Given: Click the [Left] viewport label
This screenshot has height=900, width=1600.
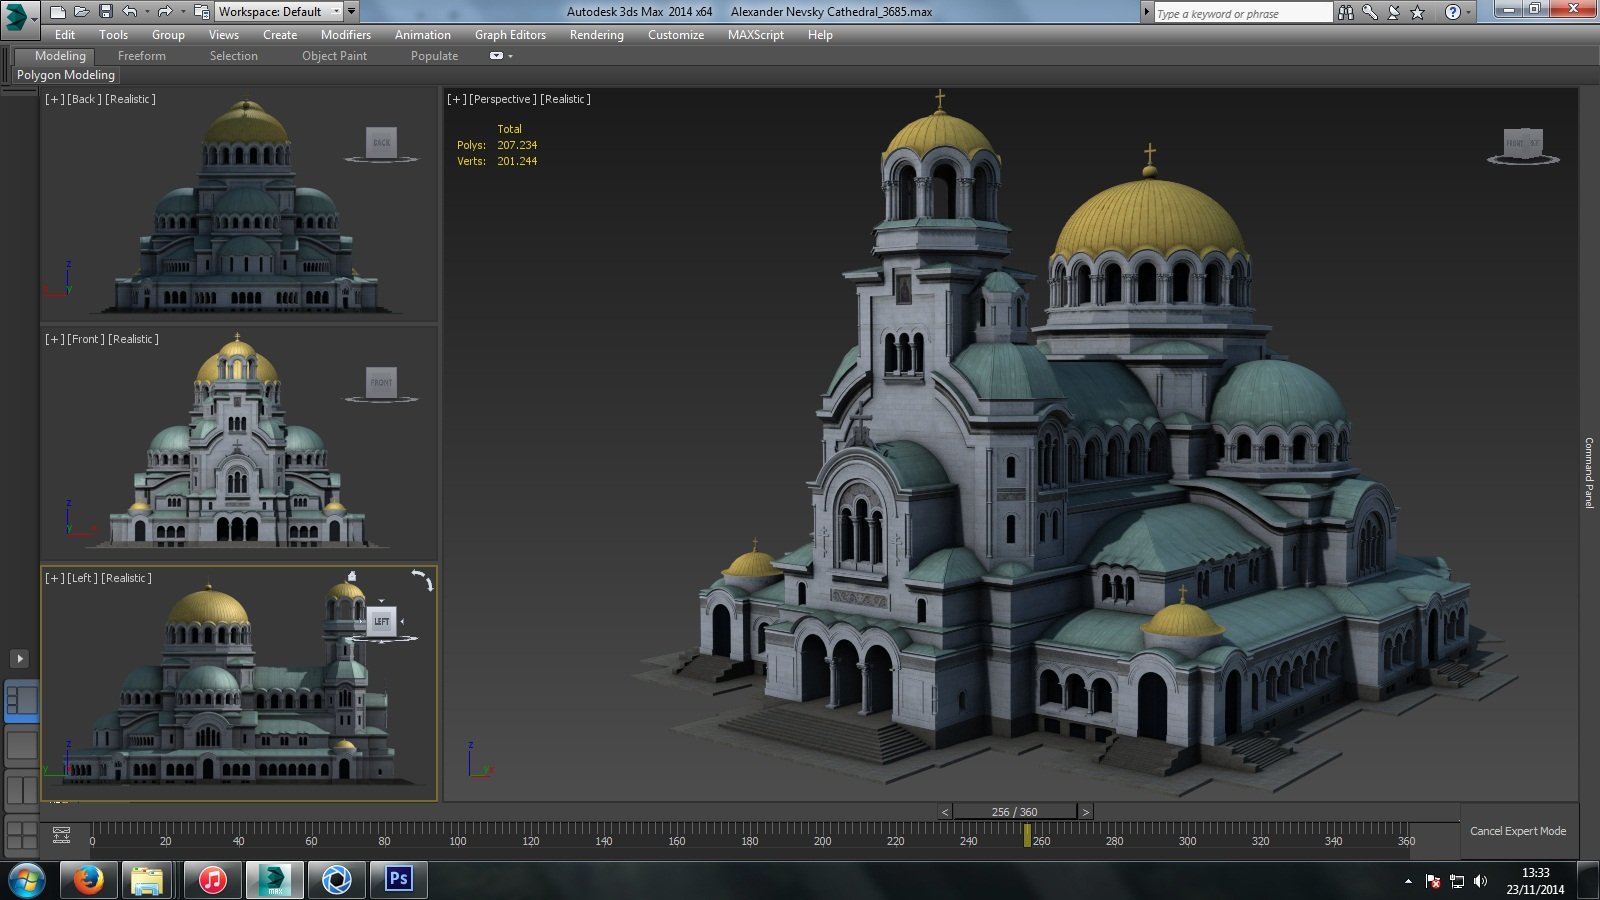Looking at the screenshot, I should (x=82, y=578).
